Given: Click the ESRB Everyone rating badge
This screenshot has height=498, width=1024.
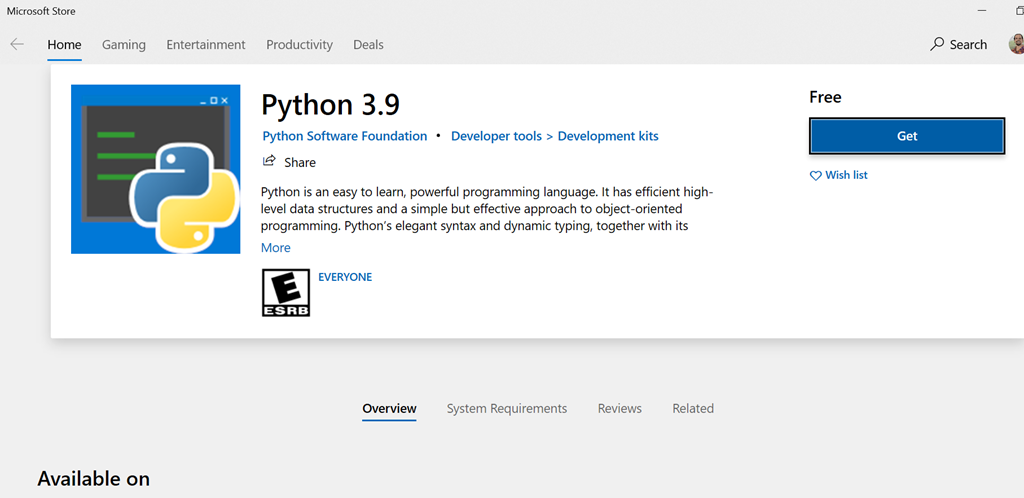Looking at the screenshot, I should (285, 293).
